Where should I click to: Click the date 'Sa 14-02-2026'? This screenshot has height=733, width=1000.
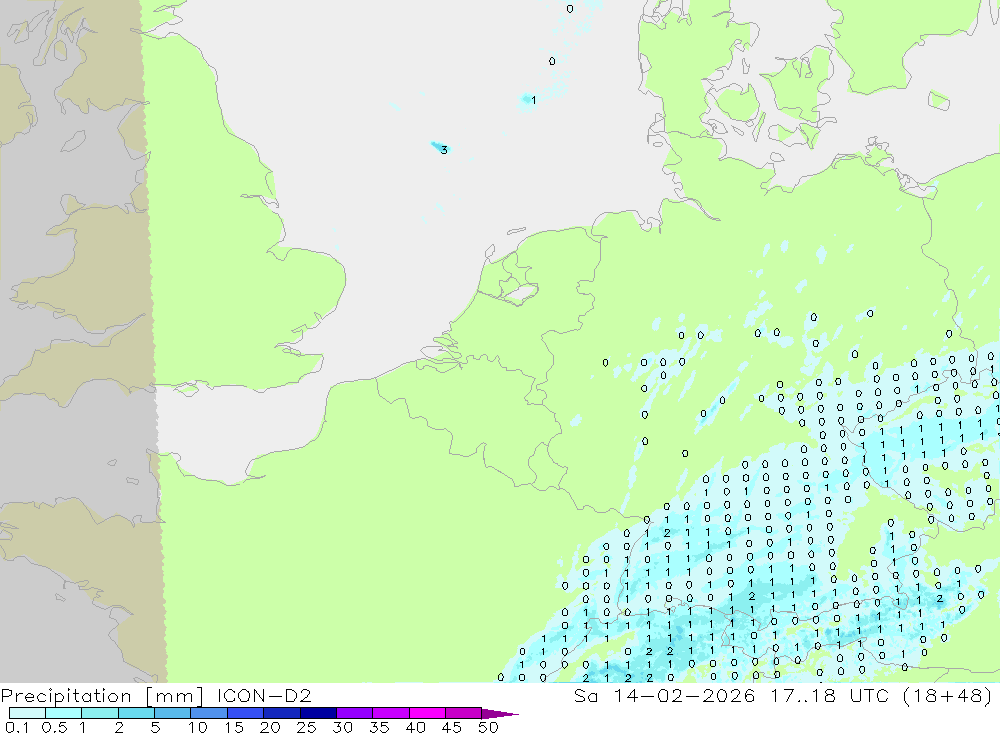click(665, 695)
